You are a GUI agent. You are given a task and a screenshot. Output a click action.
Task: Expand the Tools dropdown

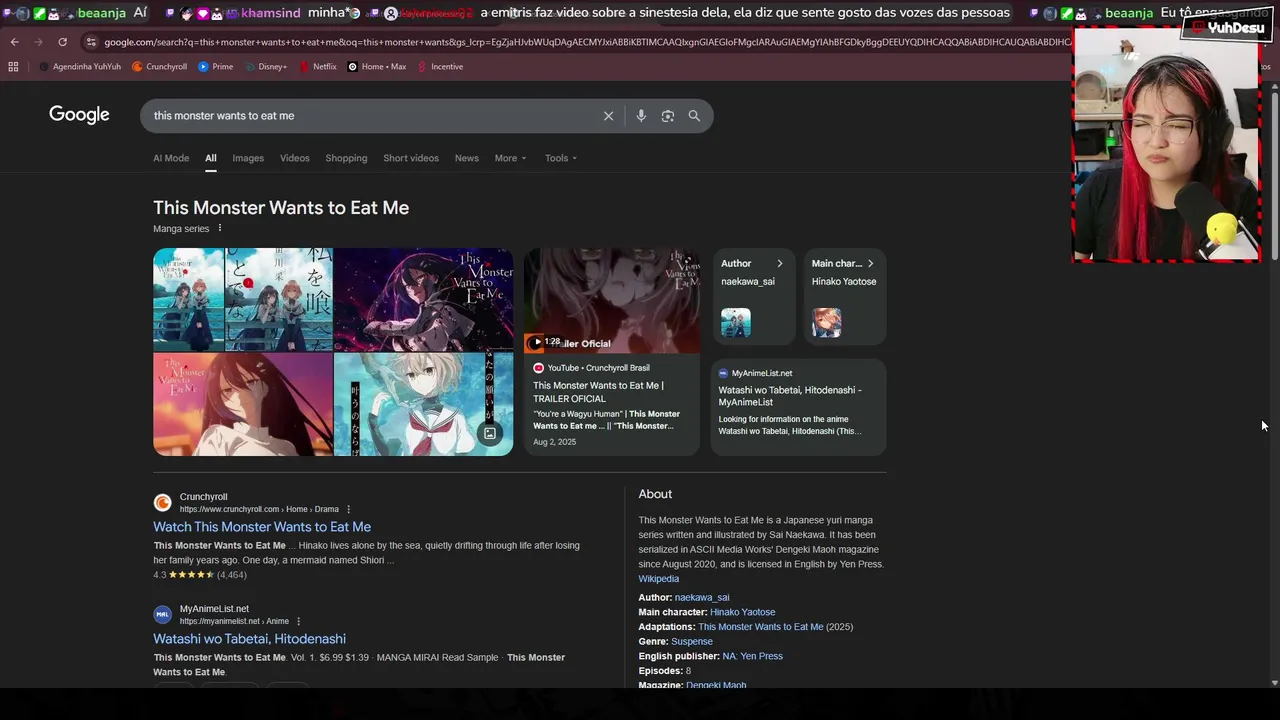pyautogui.click(x=561, y=158)
